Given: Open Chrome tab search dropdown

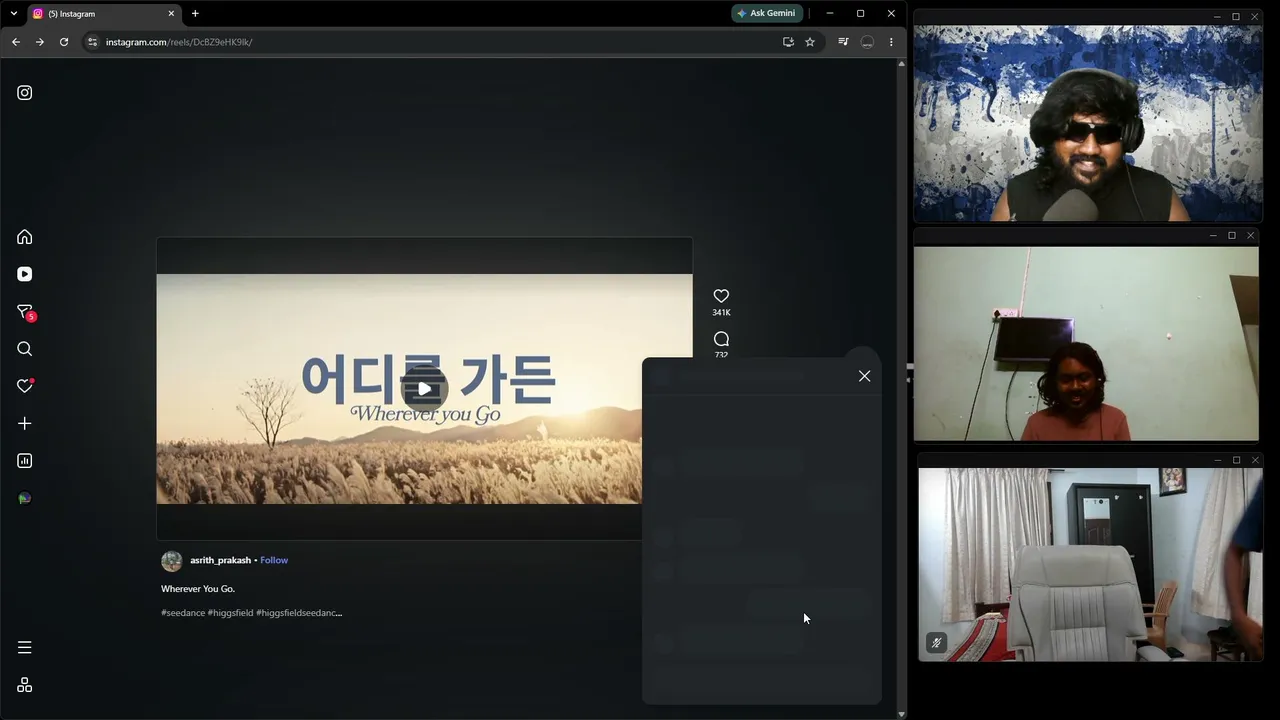Looking at the screenshot, I should click(x=14, y=13).
